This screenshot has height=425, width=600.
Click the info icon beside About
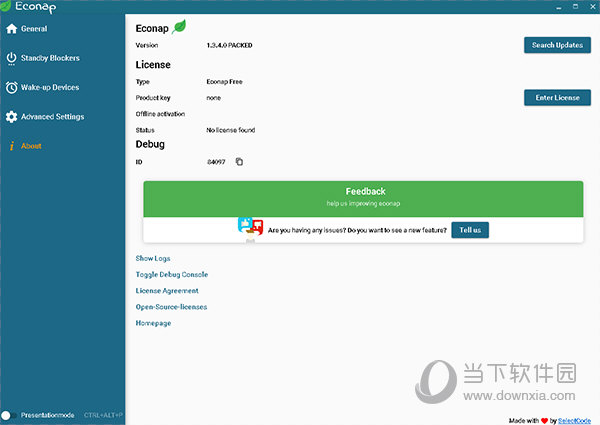[12, 146]
